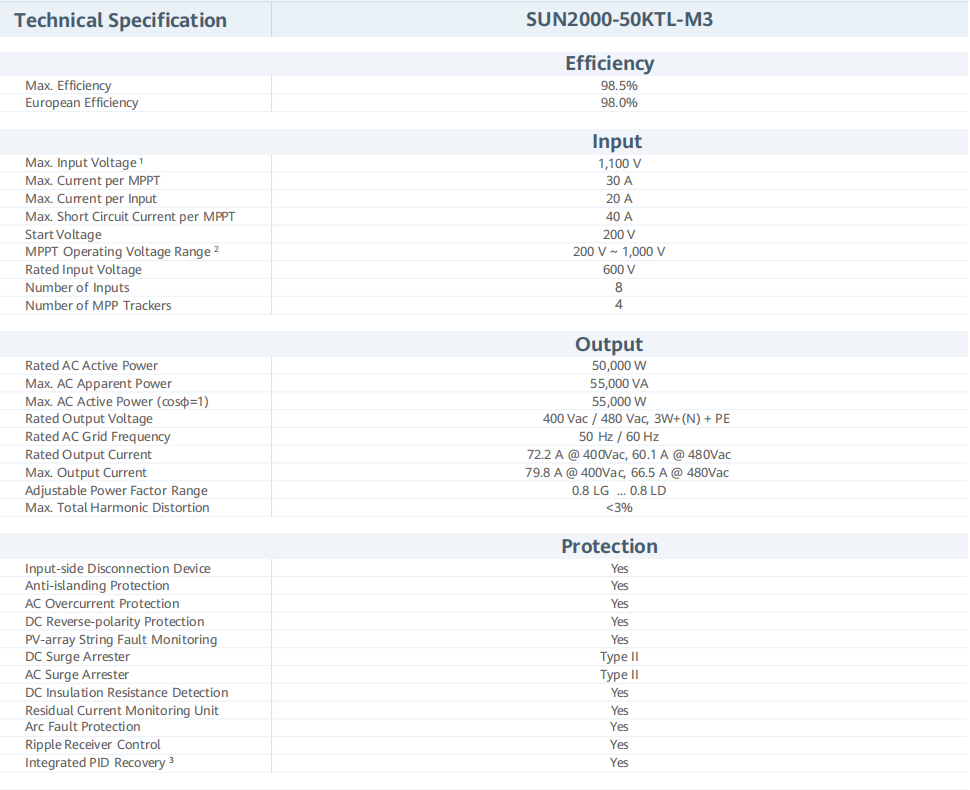The image size is (970, 790).
Task: Click the value 8 for inputs
Action: coord(619,287)
